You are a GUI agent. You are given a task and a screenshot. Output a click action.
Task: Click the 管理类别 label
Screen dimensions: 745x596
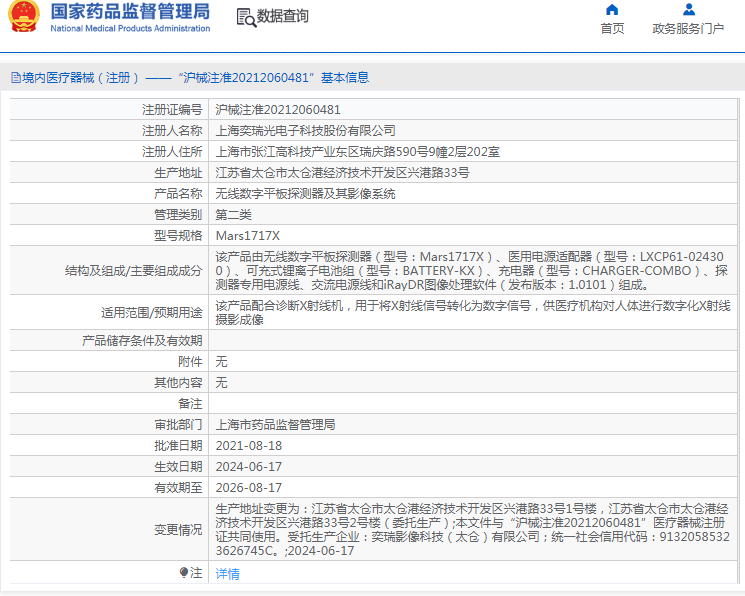pos(178,214)
